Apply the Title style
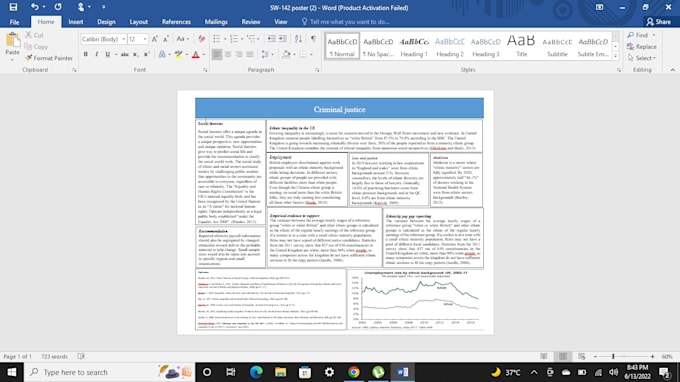 coord(521,46)
